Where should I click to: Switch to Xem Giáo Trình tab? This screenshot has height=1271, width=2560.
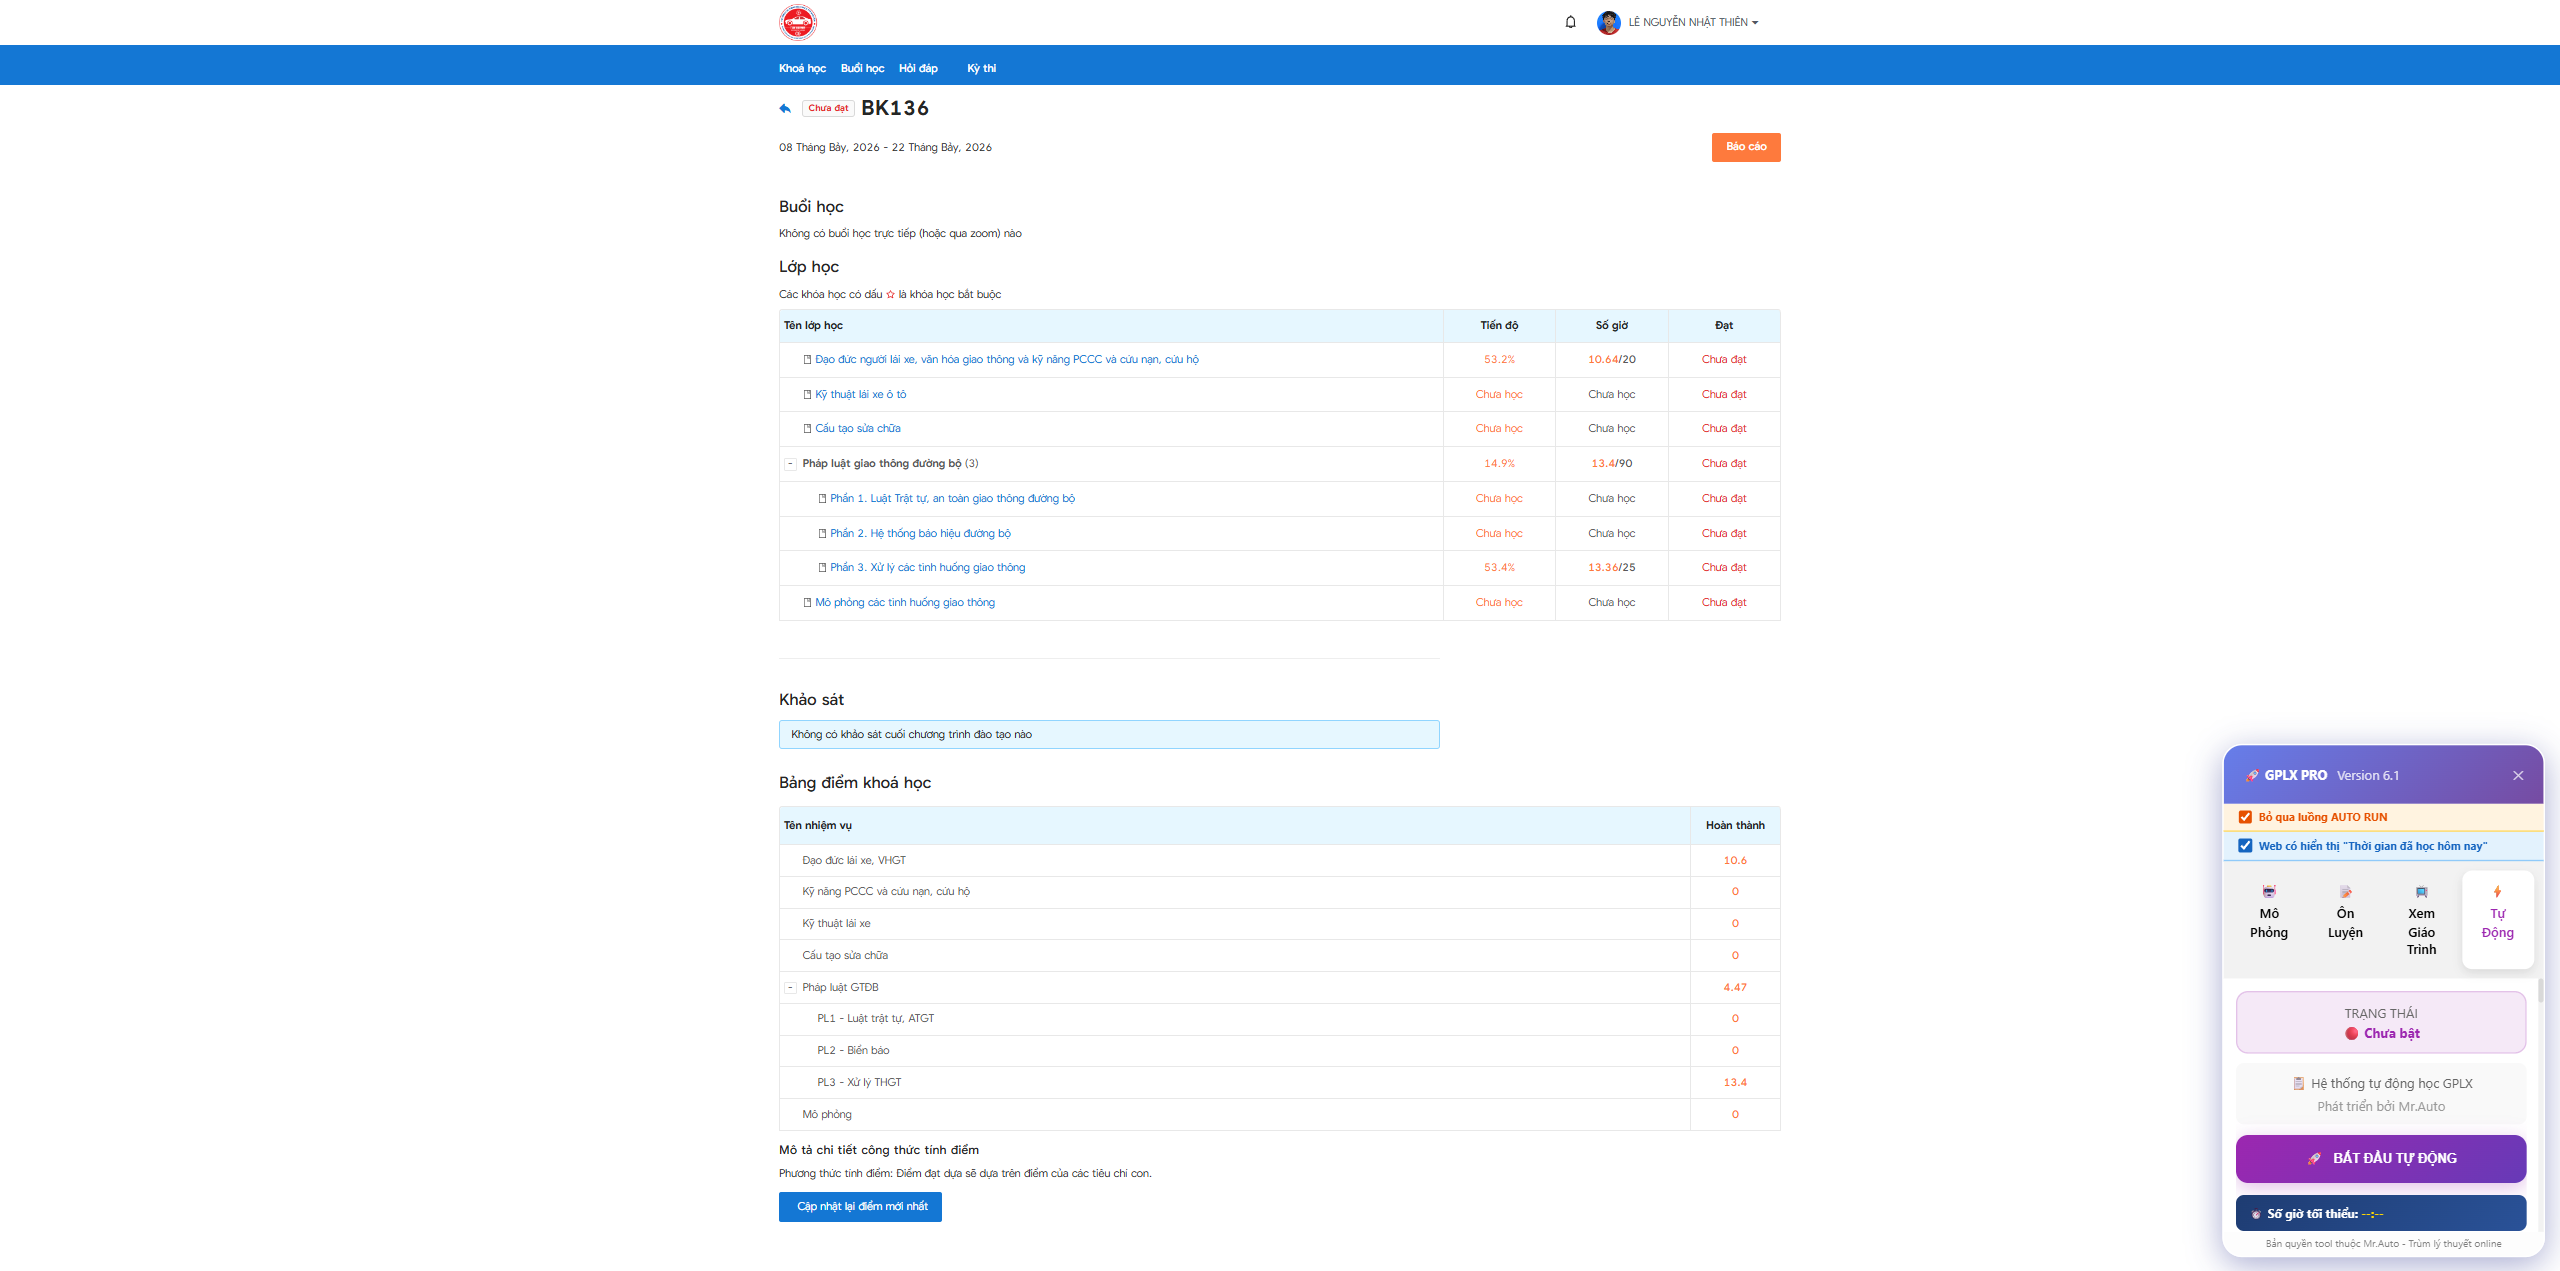(x=2421, y=920)
